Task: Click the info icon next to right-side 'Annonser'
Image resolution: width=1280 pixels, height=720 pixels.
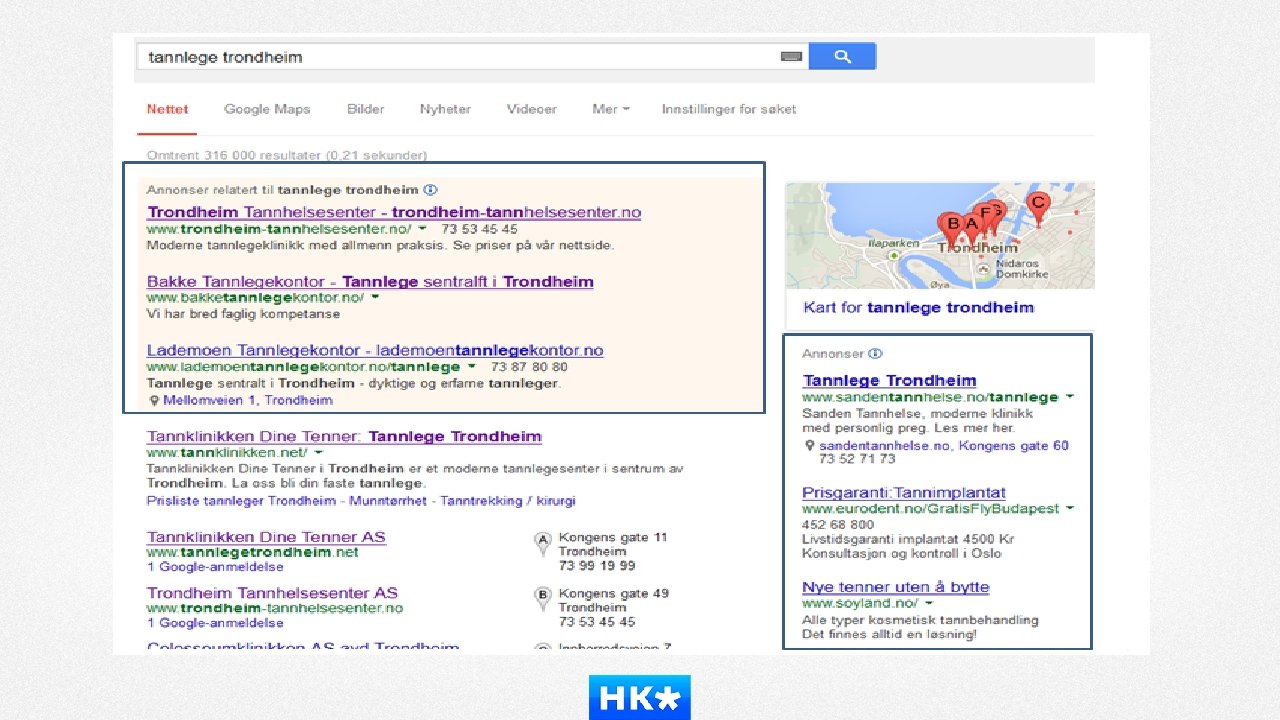Action: (x=876, y=353)
